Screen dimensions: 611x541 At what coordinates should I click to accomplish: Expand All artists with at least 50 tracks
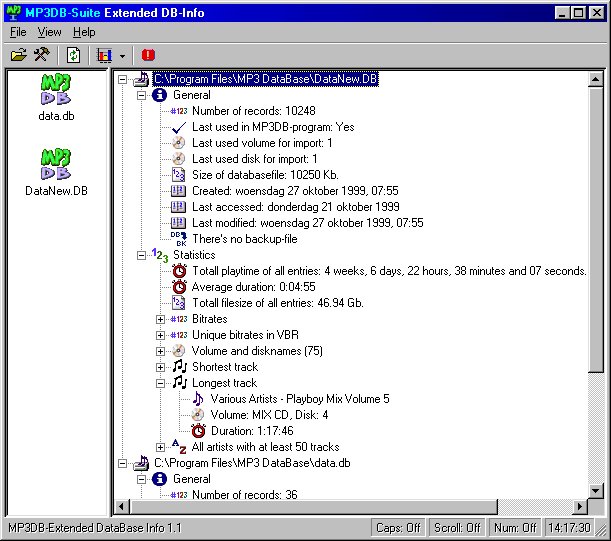pyautogui.click(x=160, y=447)
